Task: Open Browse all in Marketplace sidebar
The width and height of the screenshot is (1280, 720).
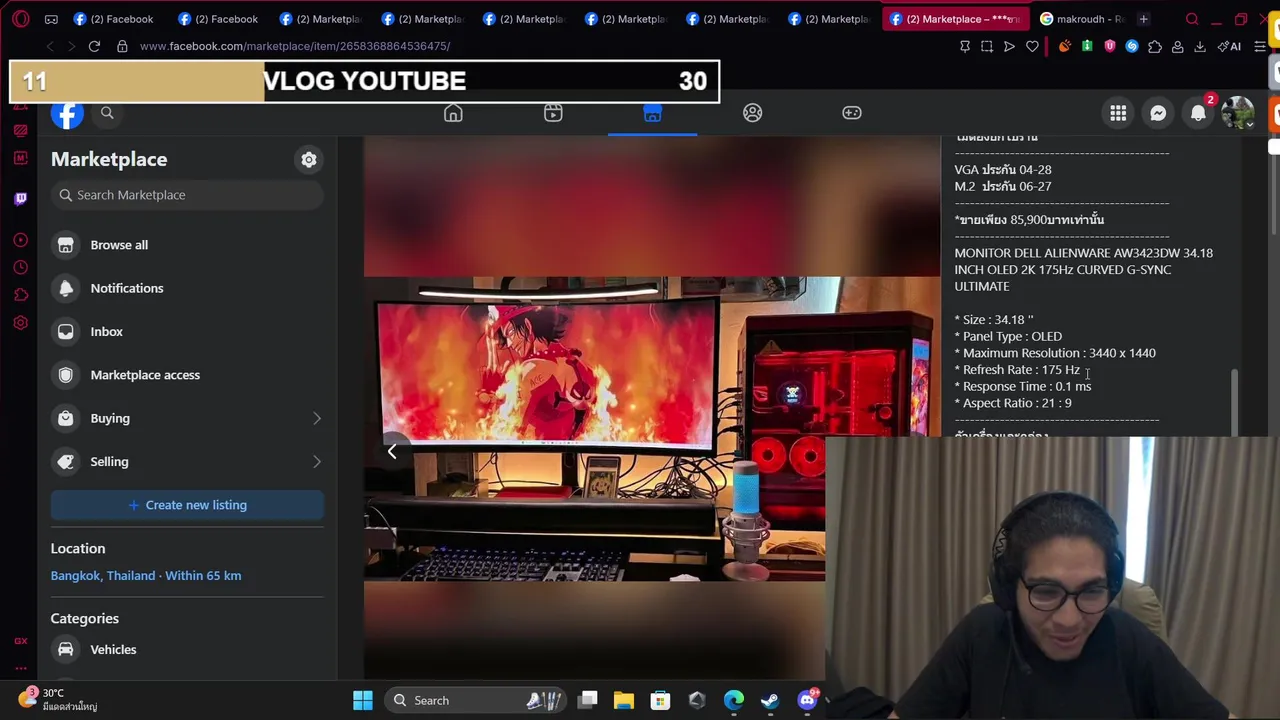Action: coord(187,245)
